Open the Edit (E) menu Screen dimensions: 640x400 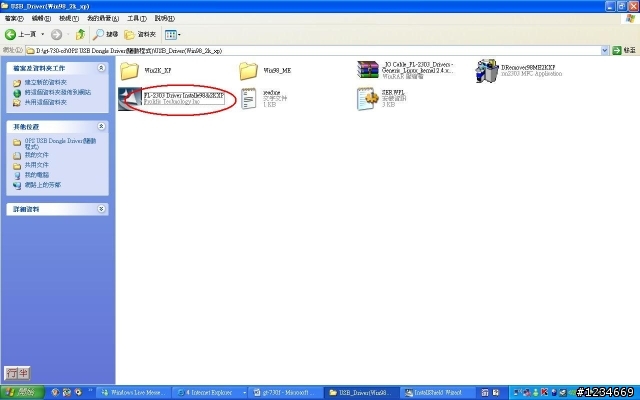pos(41,18)
